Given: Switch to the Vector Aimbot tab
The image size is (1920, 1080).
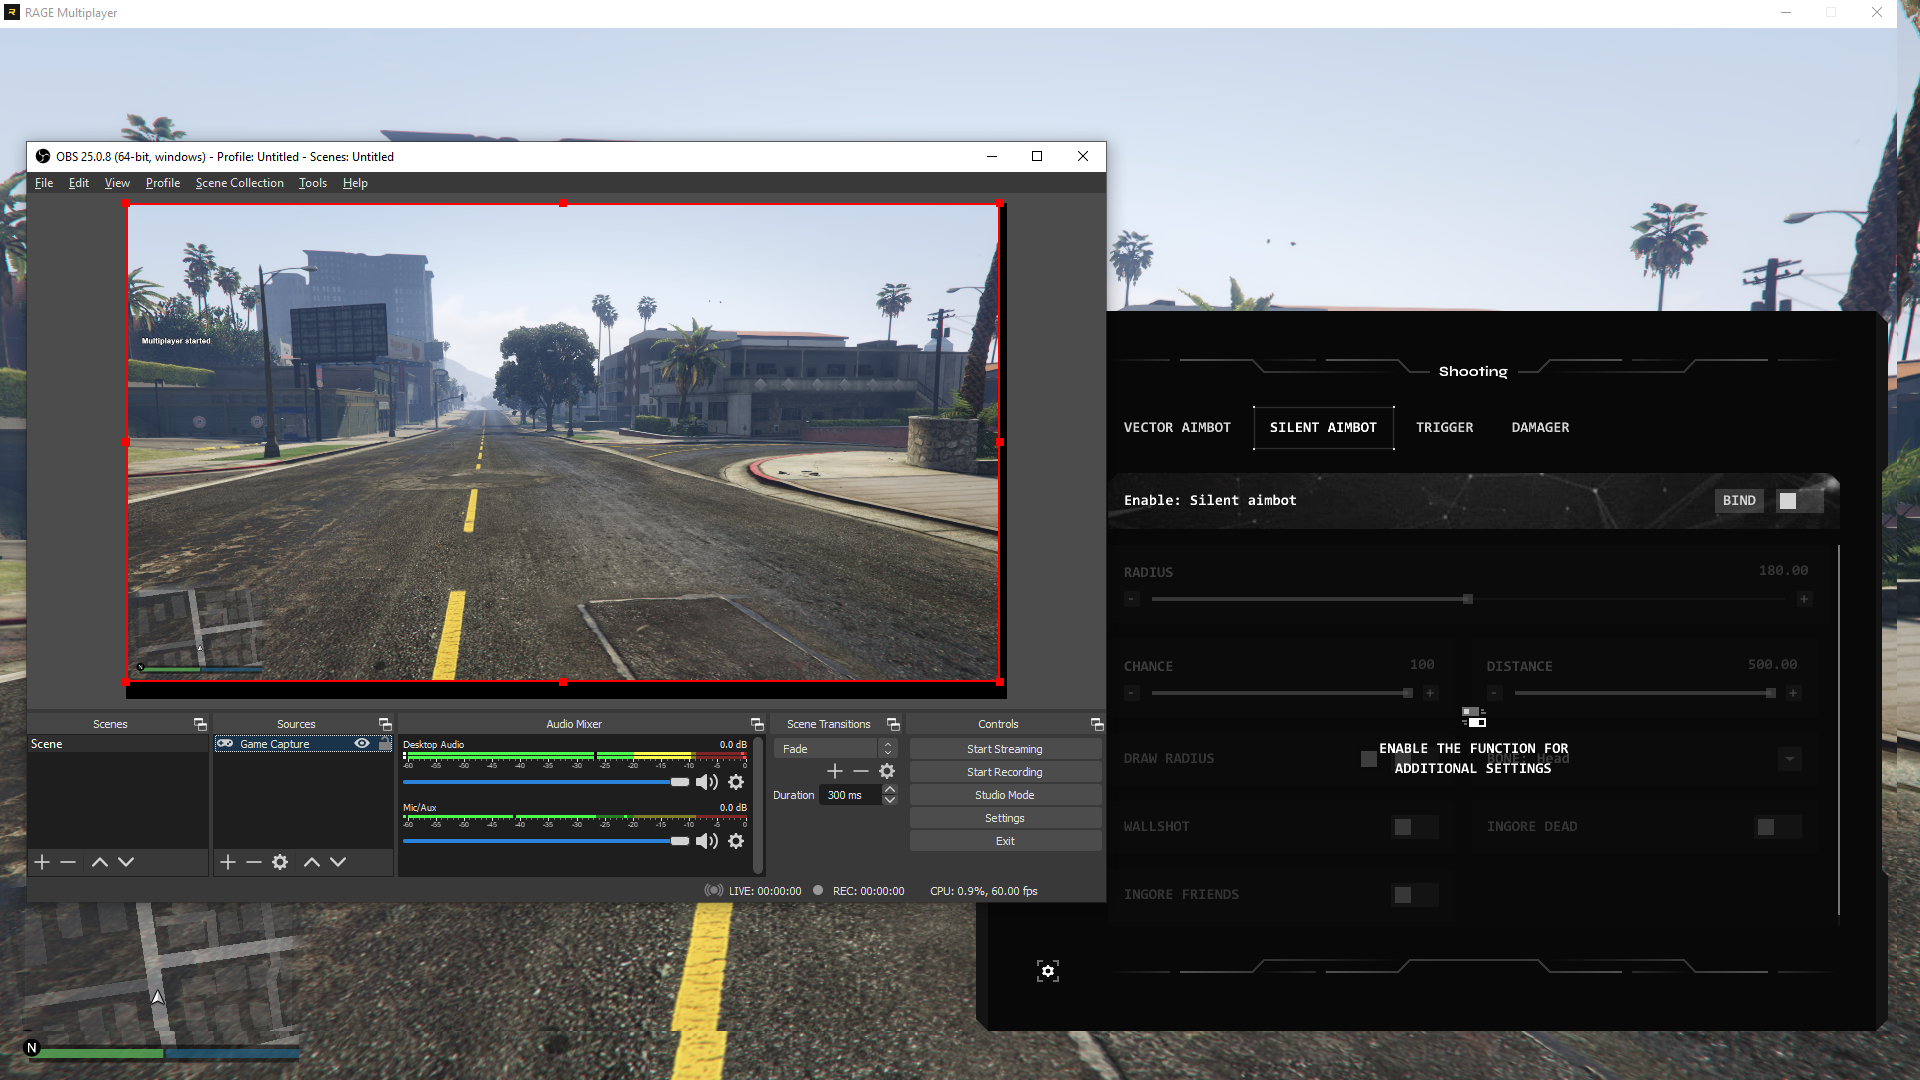Looking at the screenshot, I should [x=1177, y=427].
